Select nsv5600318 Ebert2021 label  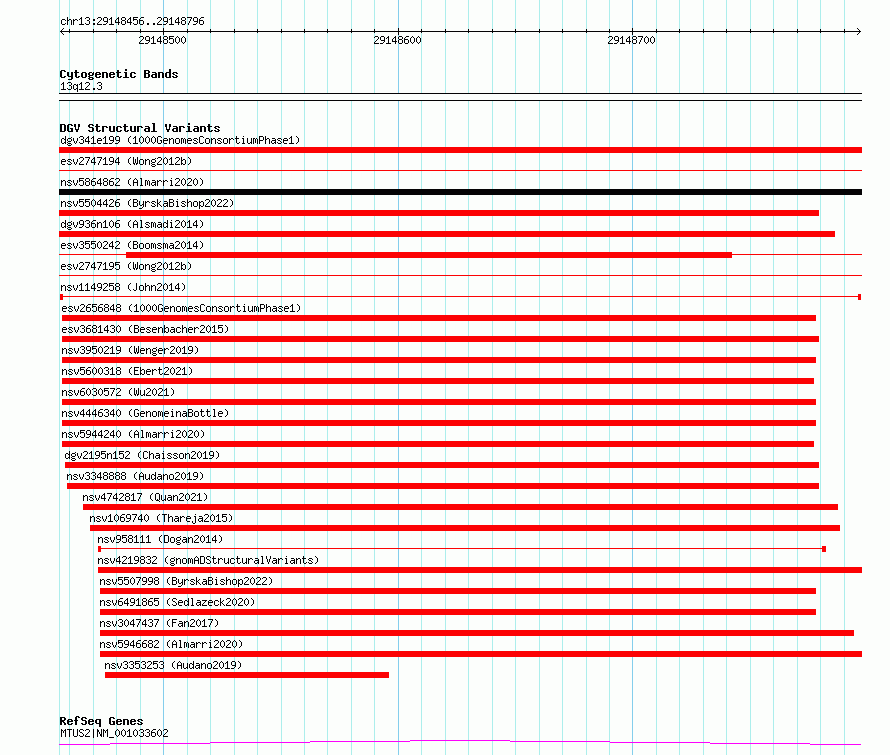(x=127, y=371)
